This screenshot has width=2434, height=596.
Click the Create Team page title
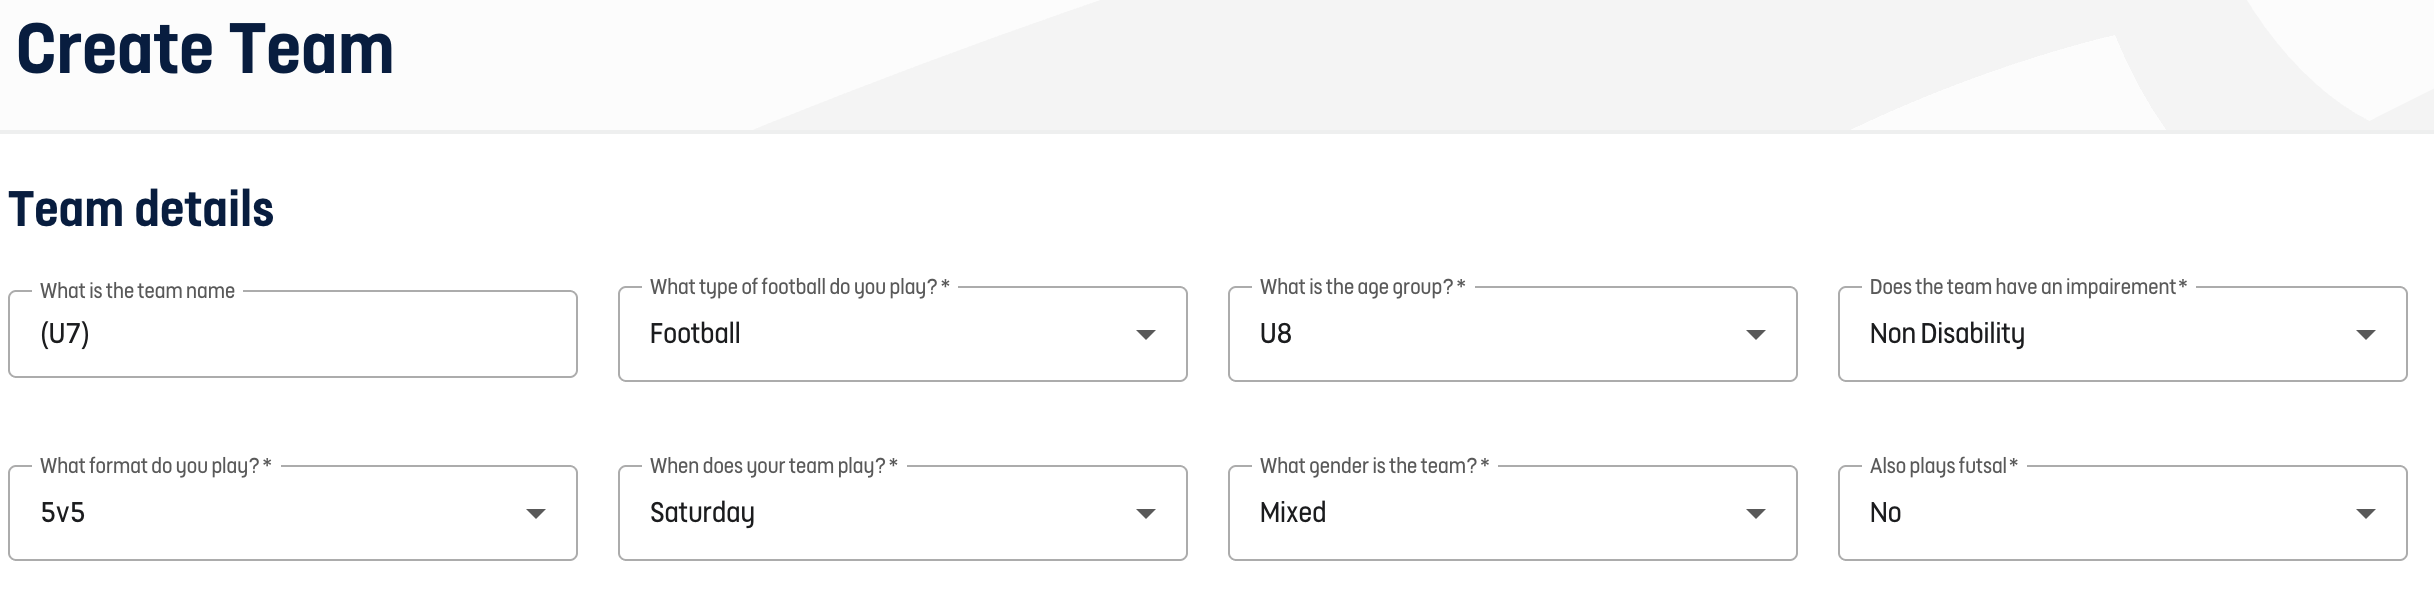(x=205, y=49)
